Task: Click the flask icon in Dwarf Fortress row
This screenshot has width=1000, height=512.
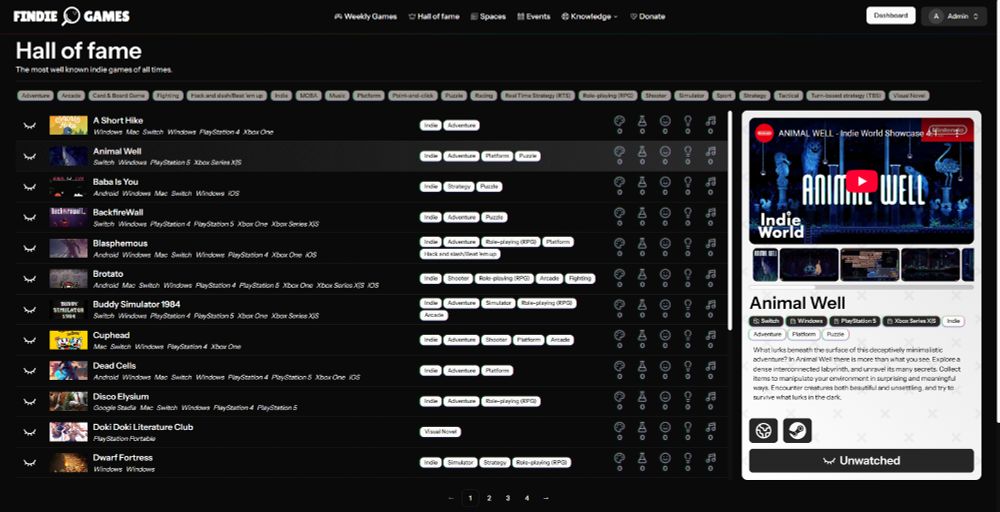Action: 642,457
